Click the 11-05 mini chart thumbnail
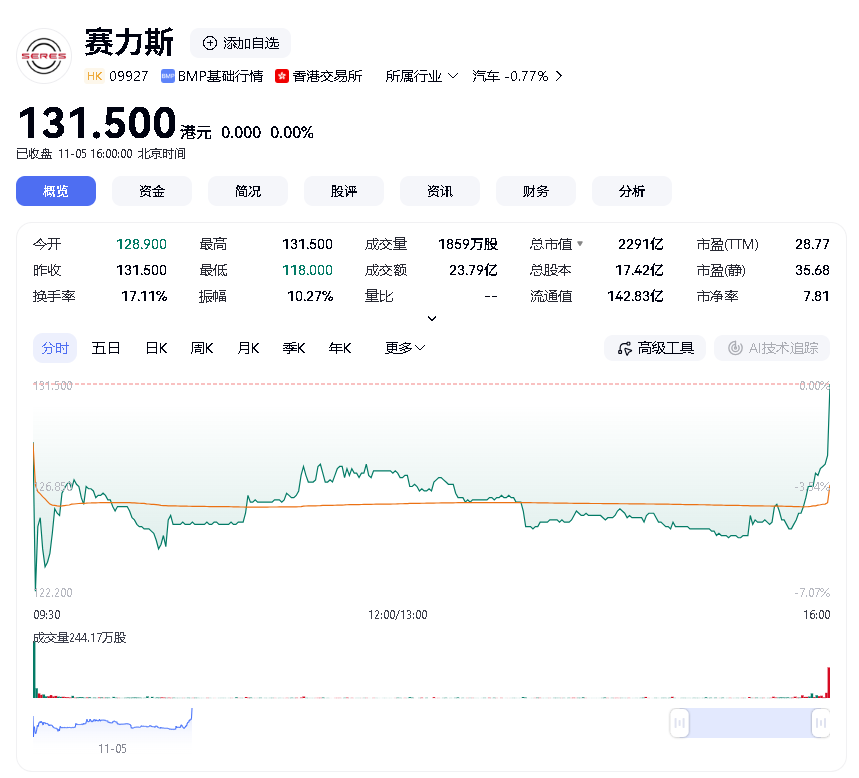This screenshot has height=778, width=859. click(112, 724)
